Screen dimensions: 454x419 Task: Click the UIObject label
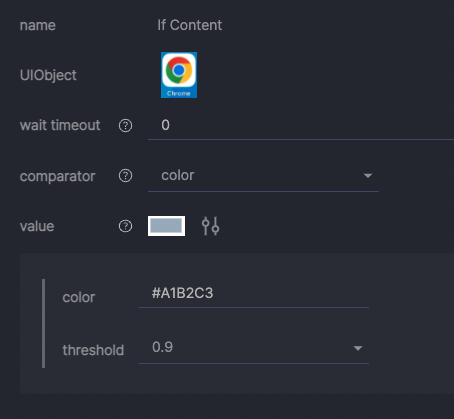point(48,75)
